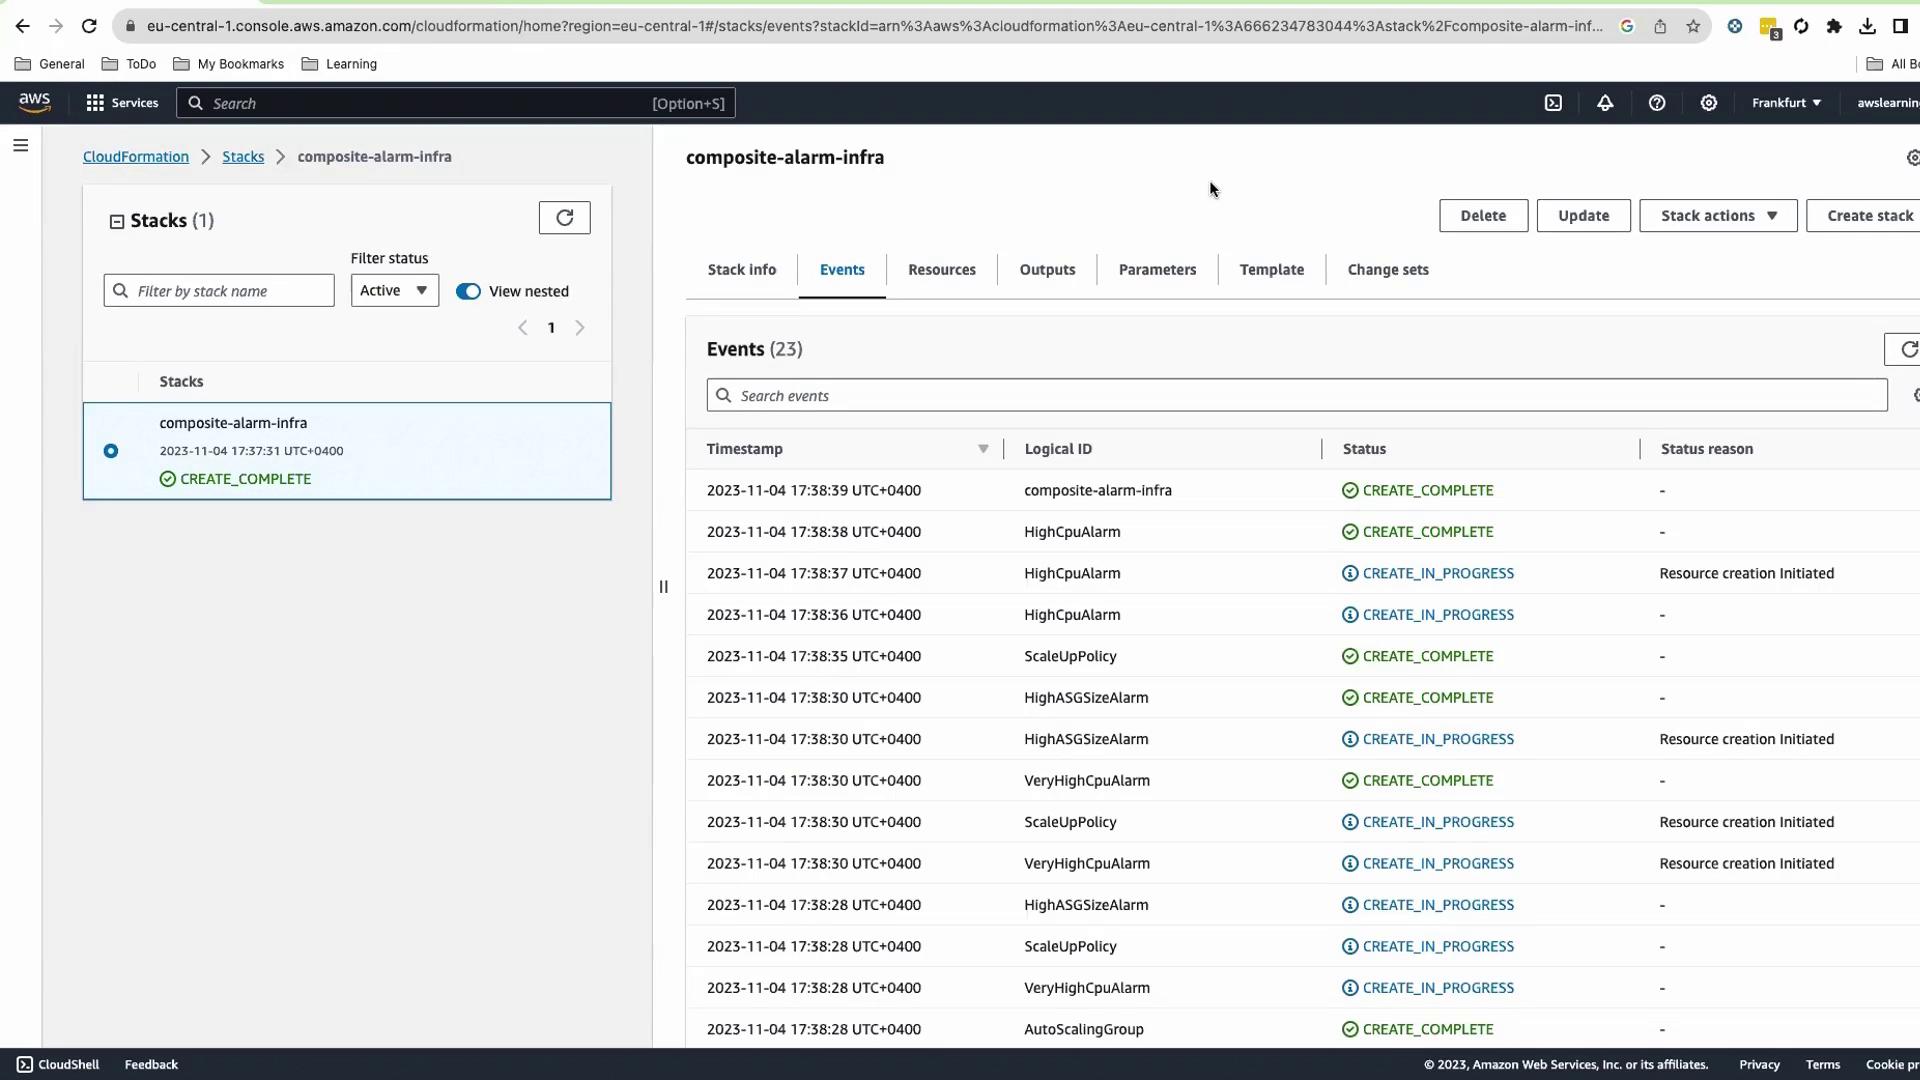Image resolution: width=1920 pixels, height=1080 pixels.
Task: Open the Frankfurt region selector
Action: [1786, 103]
